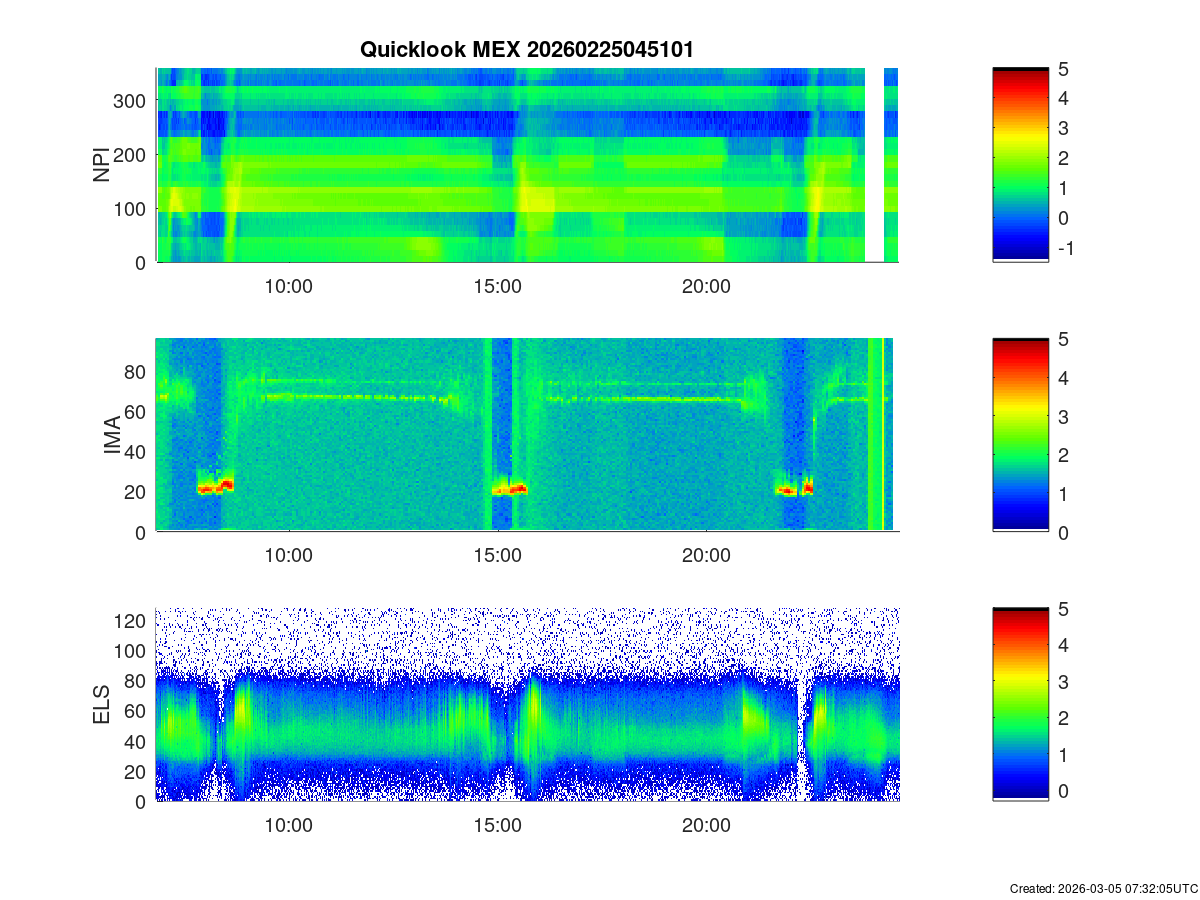
Task: Click the 120 tick on ELS axis
Action: [131, 621]
